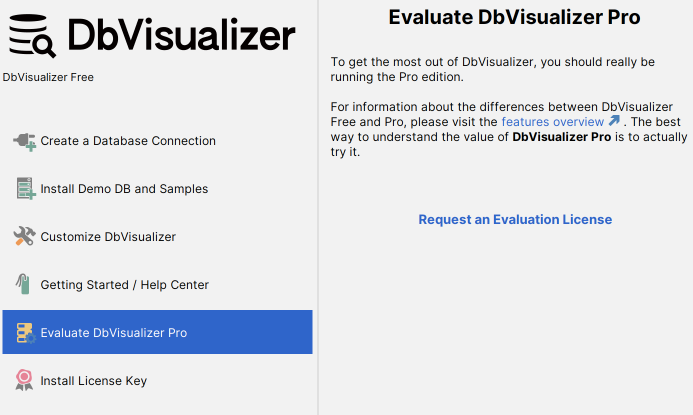Viewport: 693px width, 415px height.
Task: Select the highlighted Evaluate DbVisualizer Pro label
Action: [x=114, y=333]
